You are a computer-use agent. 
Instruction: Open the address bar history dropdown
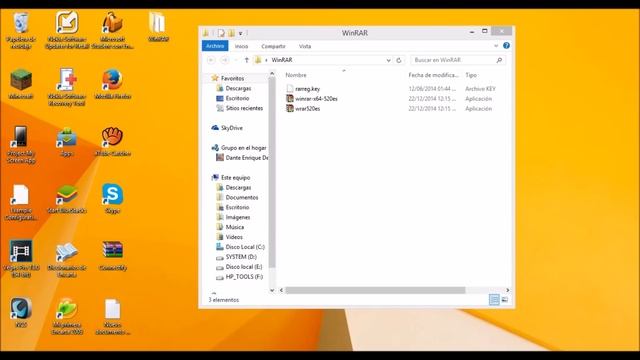tap(388, 60)
